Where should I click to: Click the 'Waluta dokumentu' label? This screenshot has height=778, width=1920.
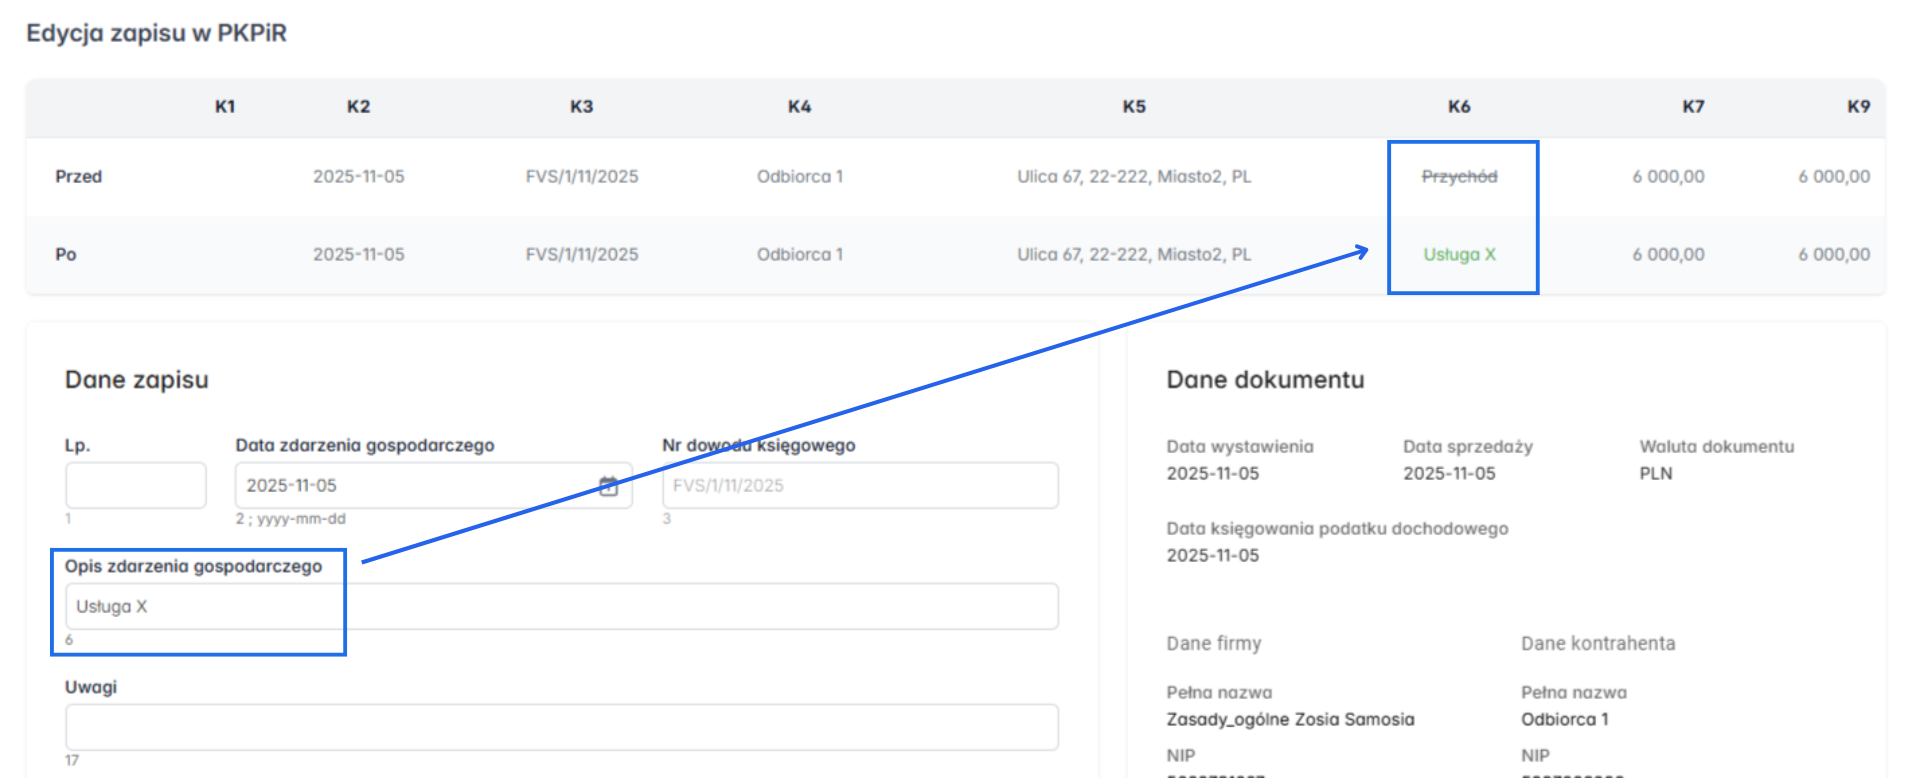point(1717,446)
